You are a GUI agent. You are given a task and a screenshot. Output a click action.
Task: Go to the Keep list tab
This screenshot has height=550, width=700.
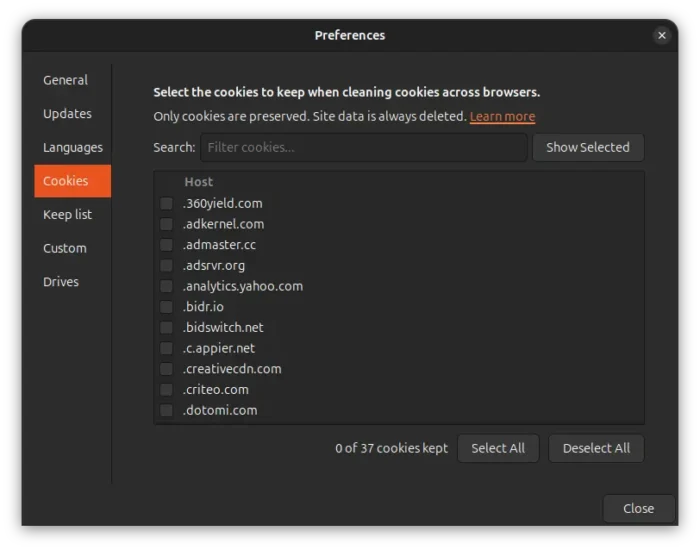(67, 215)
